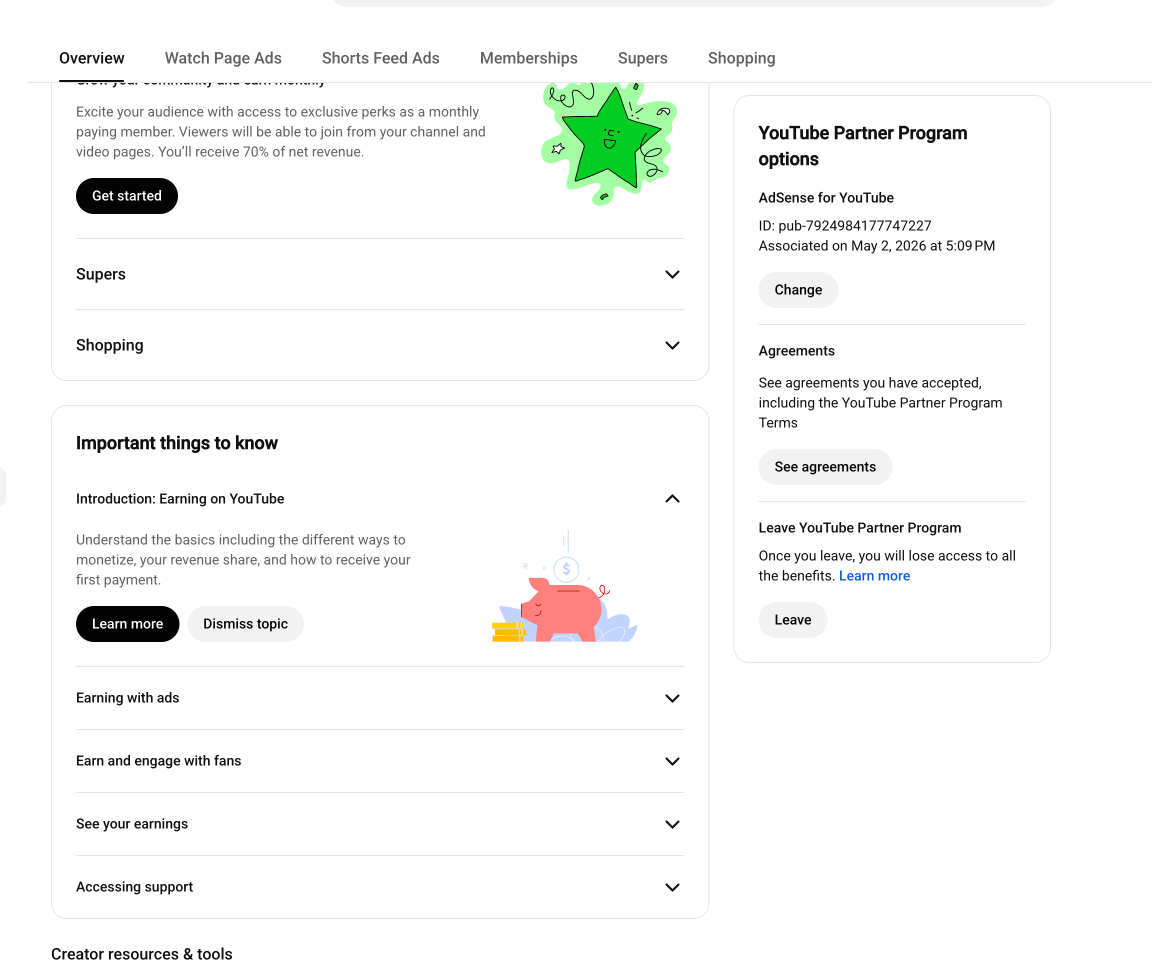Click Learn more about earning
The height and width of the screenshot is (963, 1152).
pyautogui.click(x=127, y=624)
